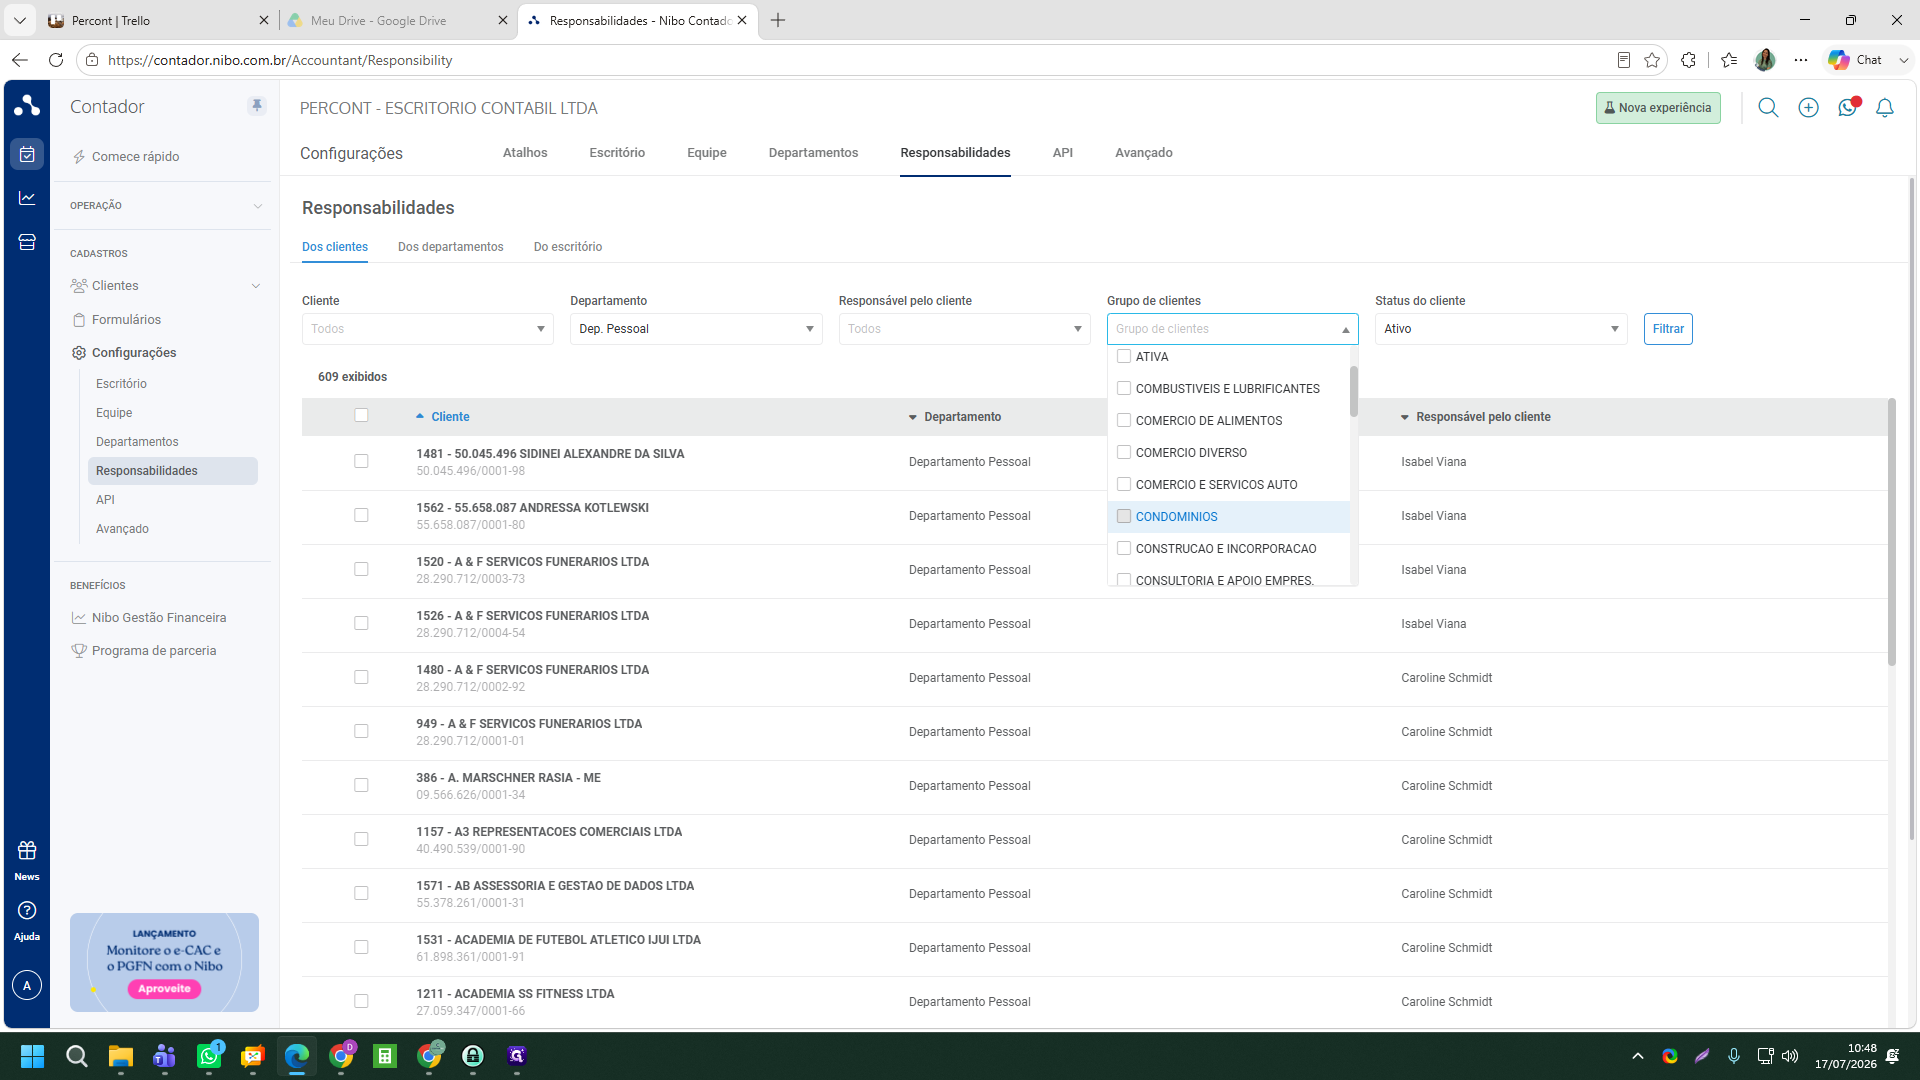
Task: Open the Responsável pelo cliente filter dropdown
Action: [964, 329]
